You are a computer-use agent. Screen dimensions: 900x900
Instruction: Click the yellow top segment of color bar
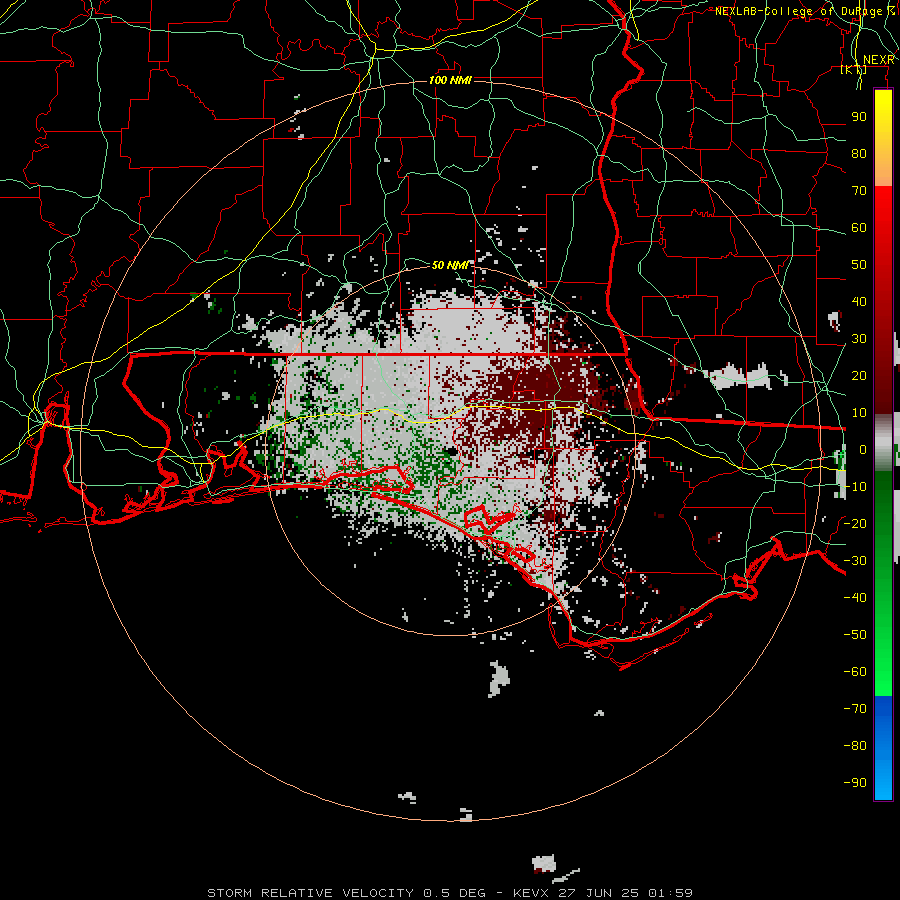[x=883, y=138]
